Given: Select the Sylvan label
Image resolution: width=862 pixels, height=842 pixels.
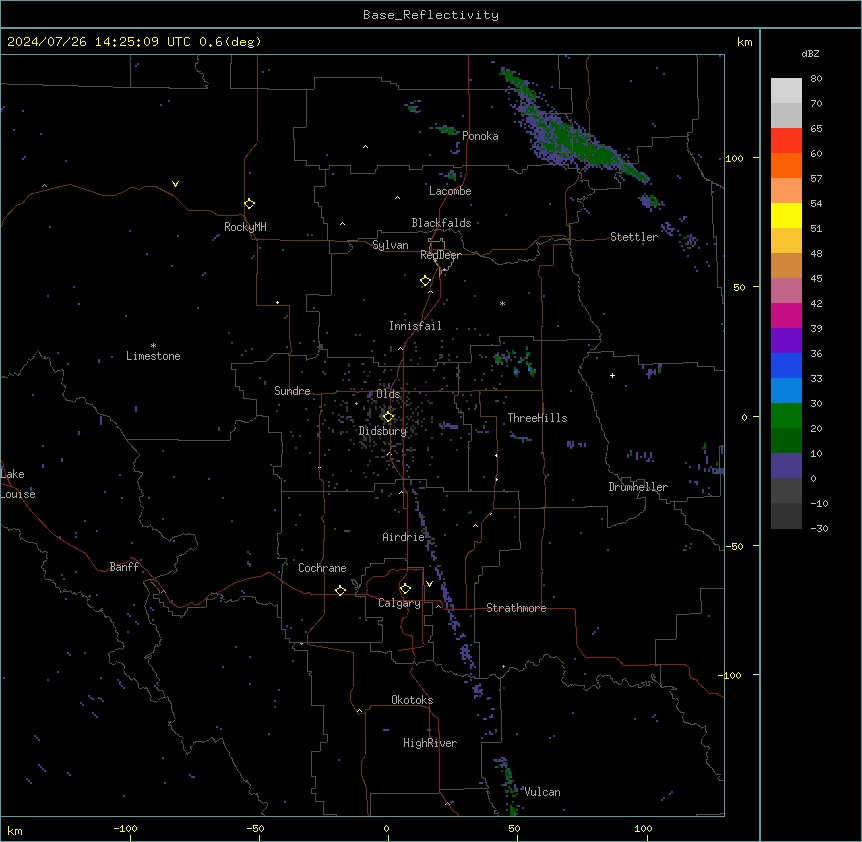Looking at the screenshot, I should tap(390, 246).
